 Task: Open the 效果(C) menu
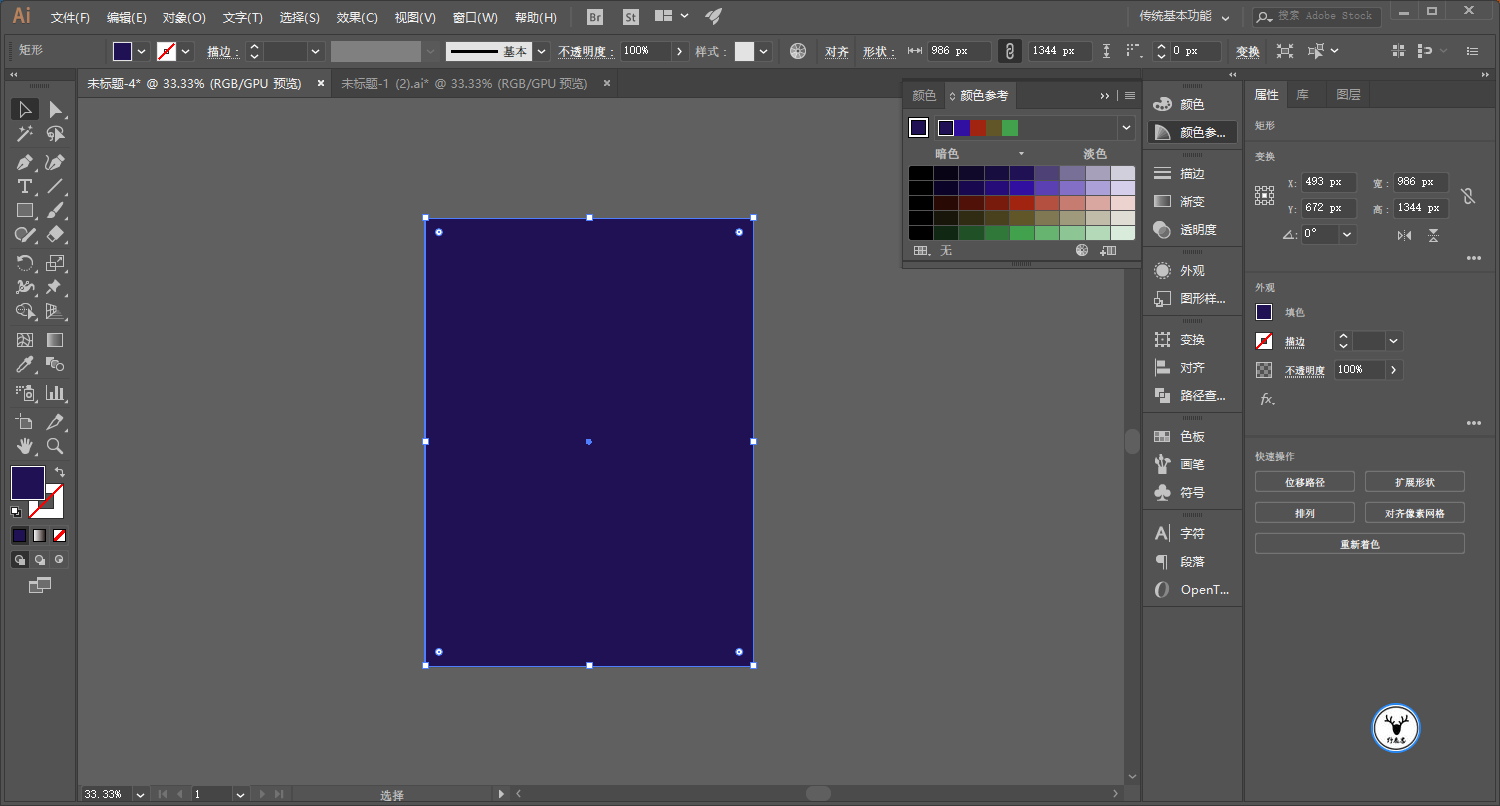click(x=357, y=17)
